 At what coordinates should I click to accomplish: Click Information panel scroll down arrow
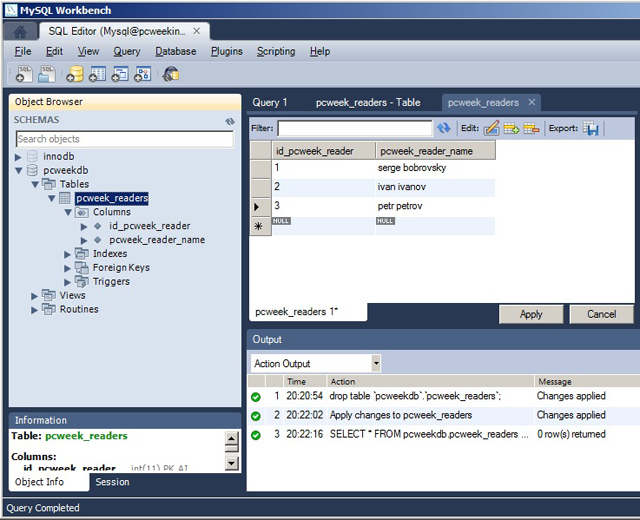231,463
